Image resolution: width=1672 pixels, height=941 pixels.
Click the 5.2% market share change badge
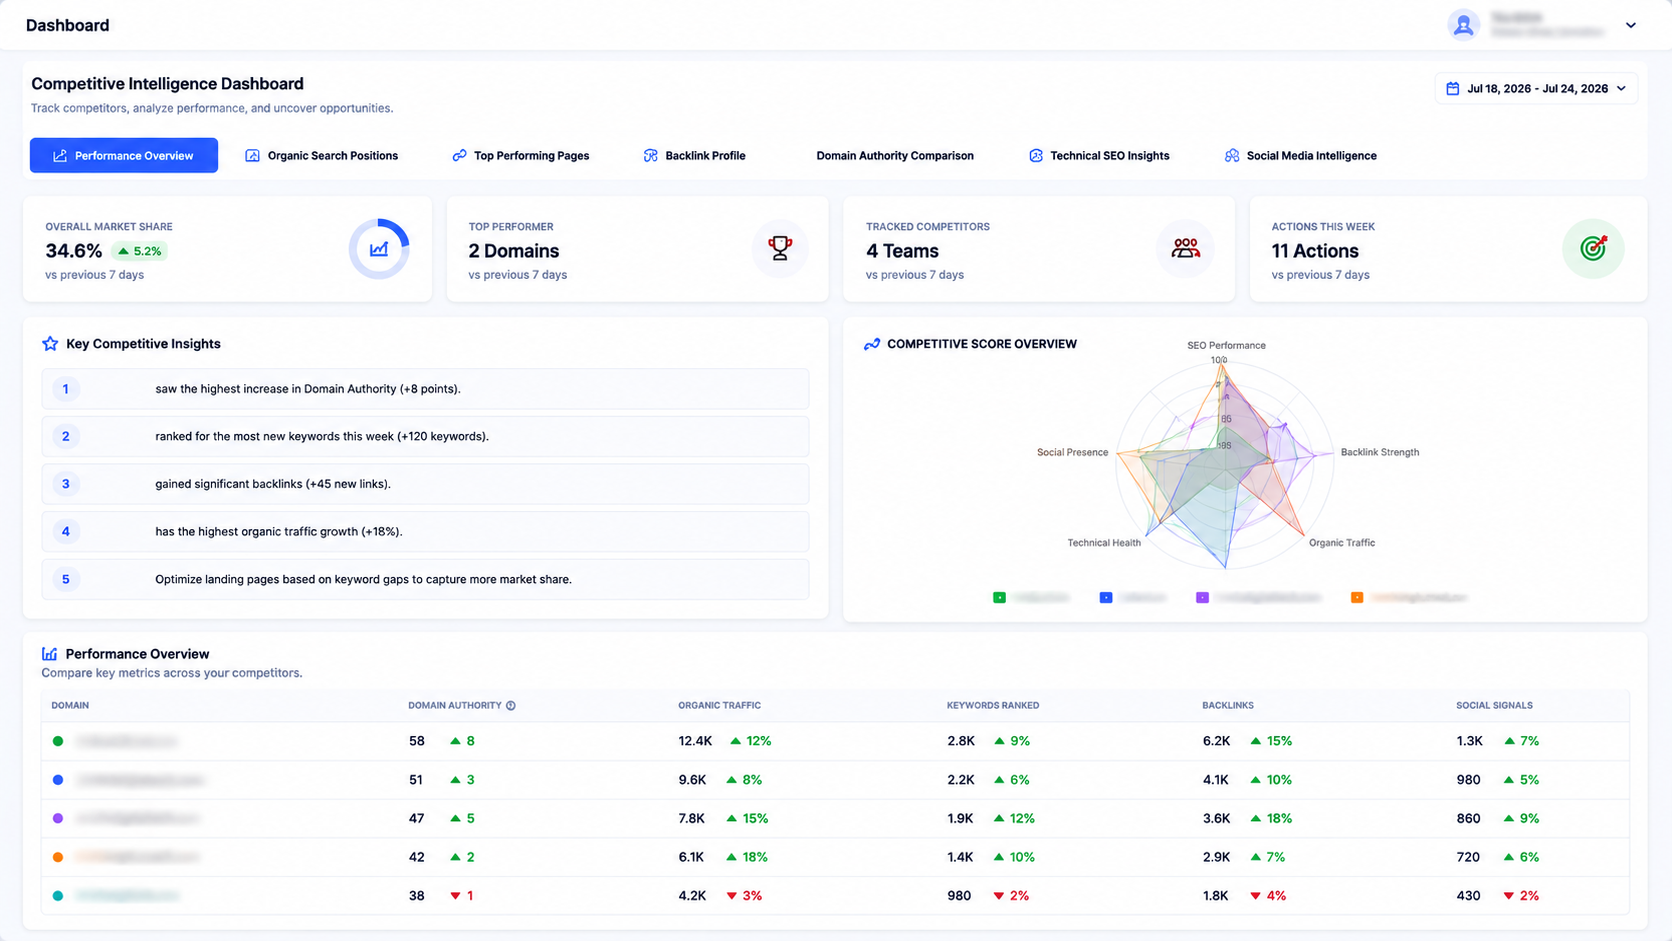tap(139, 251)
